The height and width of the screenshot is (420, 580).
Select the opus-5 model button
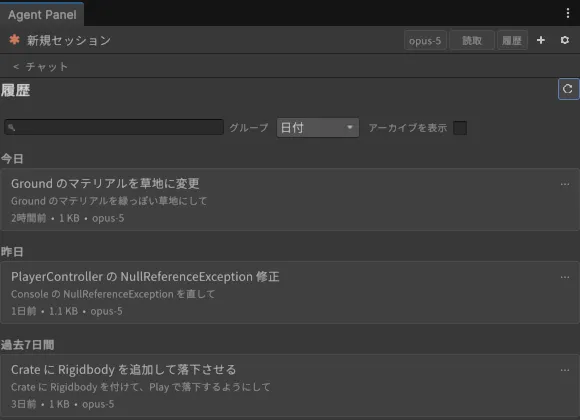click(425, 40)
